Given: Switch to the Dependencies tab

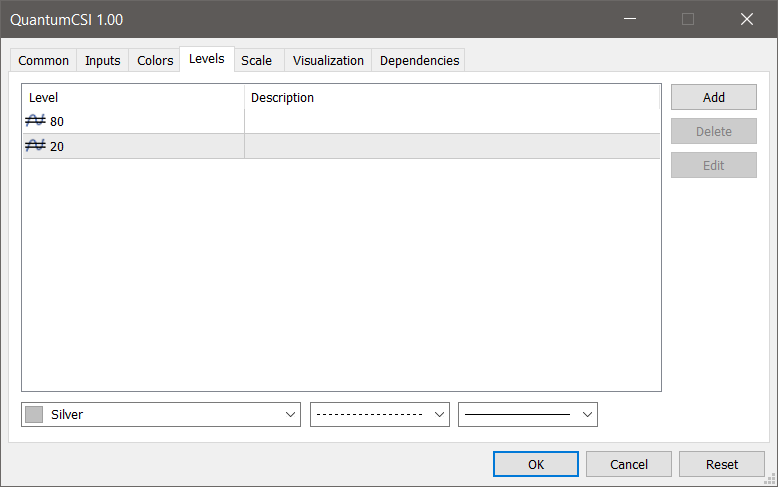Looking at the screenshot, I should [x=419, y=60].
